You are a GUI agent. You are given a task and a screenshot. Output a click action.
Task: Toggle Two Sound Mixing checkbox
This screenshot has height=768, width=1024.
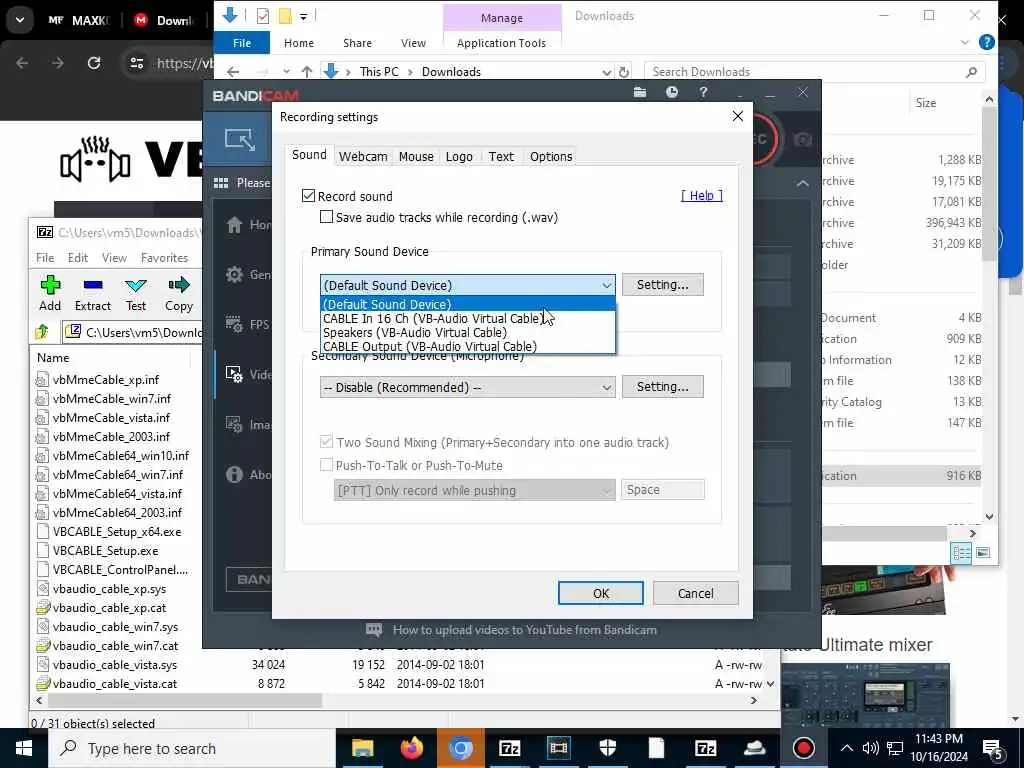pos(327,442)
